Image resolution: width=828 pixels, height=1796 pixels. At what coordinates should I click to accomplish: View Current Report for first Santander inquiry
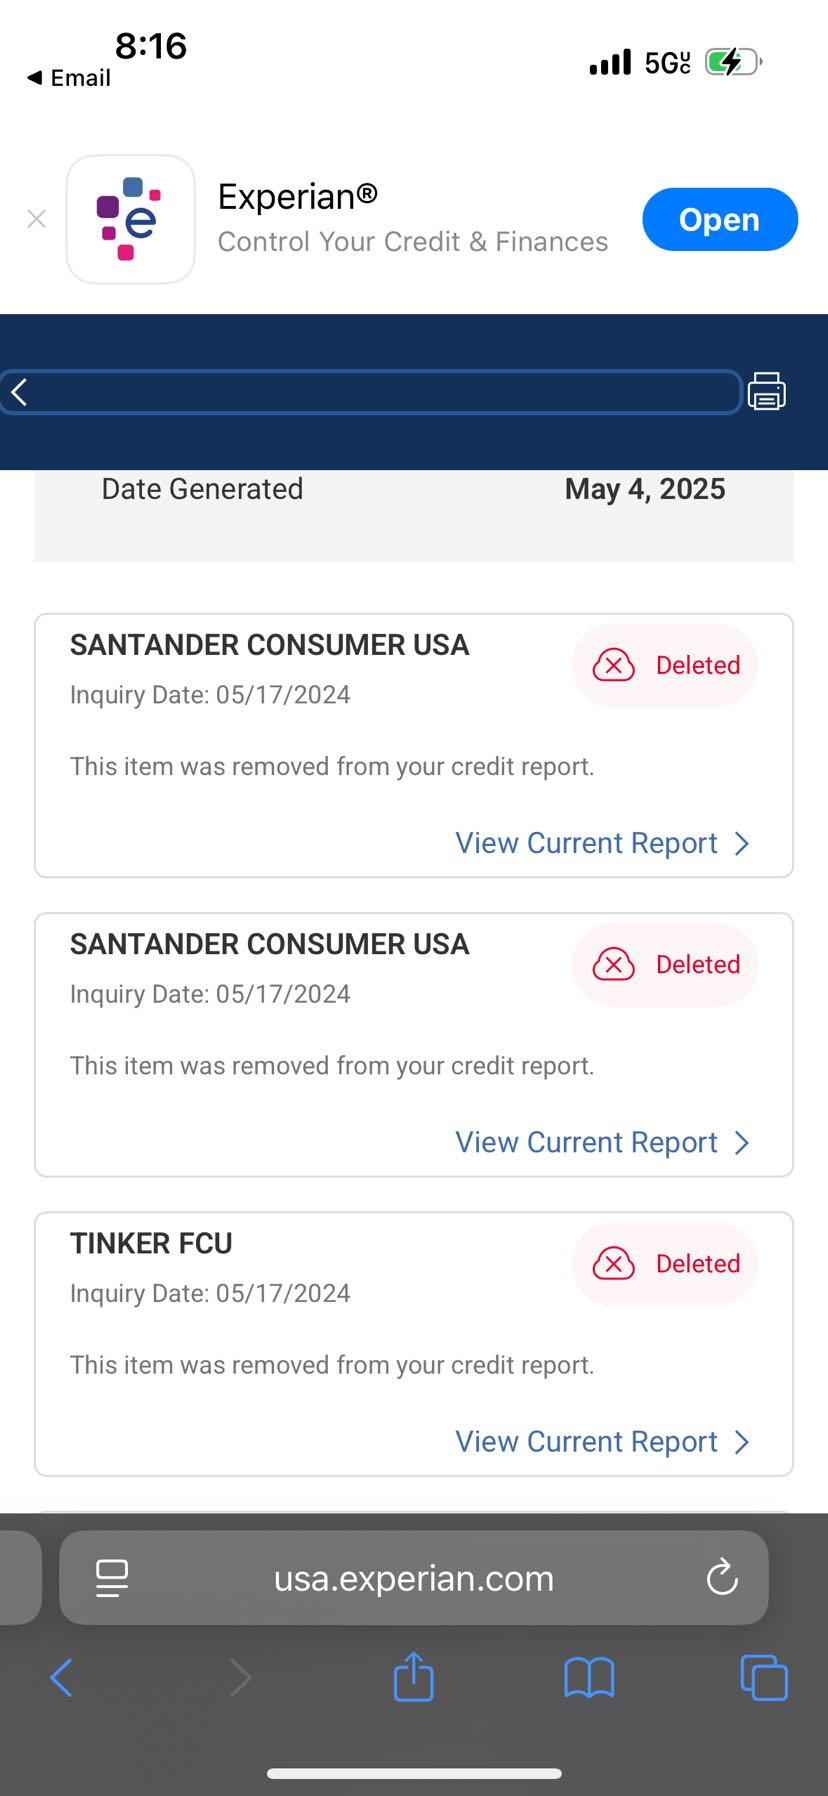tap(602, 843)
